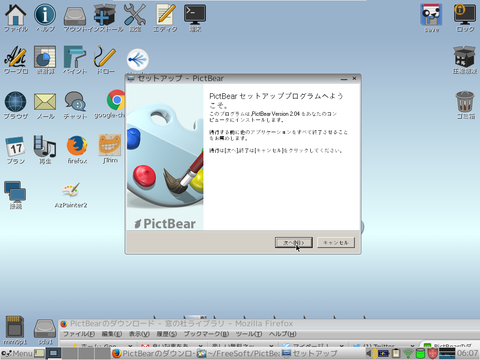Click the キャンセル button in PictBear setup
The height and width of the screenshot is (360, 480).
pos(336,242)
